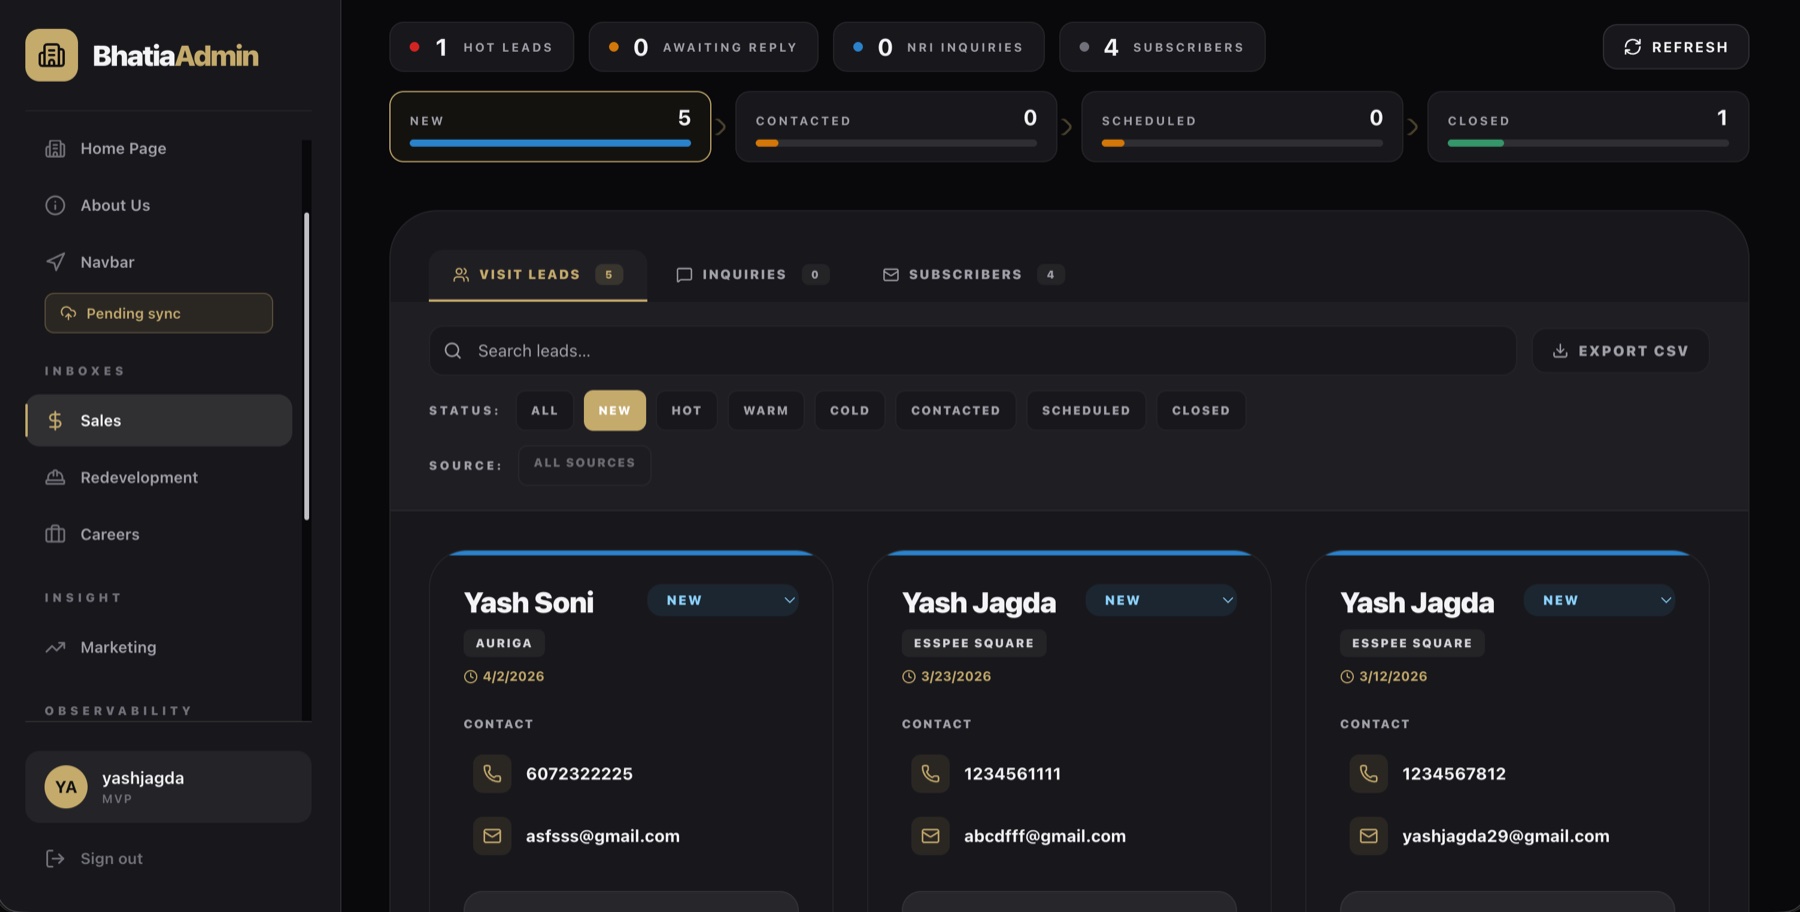Select the Contacted pipeline stage card

(x=896, y=127)
